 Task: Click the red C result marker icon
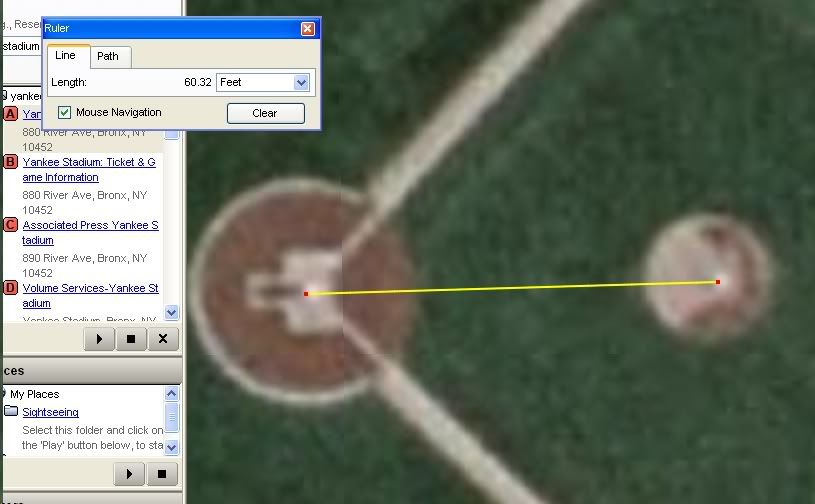[11, 225]
